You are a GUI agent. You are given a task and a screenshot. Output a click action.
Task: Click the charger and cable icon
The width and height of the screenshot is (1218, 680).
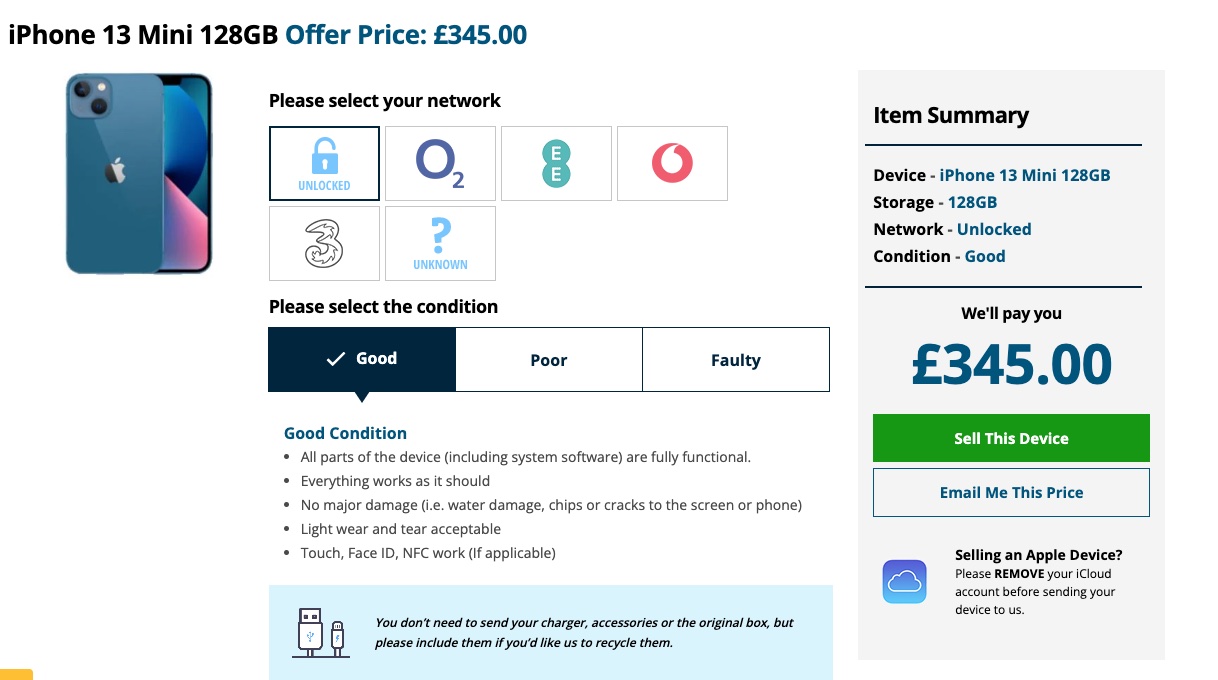(320, 632)
